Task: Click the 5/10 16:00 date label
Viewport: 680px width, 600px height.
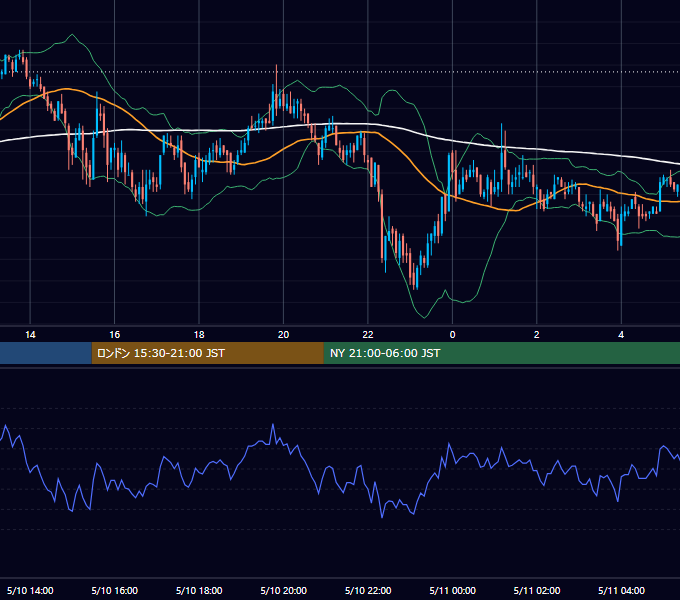Action: click(114, 590)
